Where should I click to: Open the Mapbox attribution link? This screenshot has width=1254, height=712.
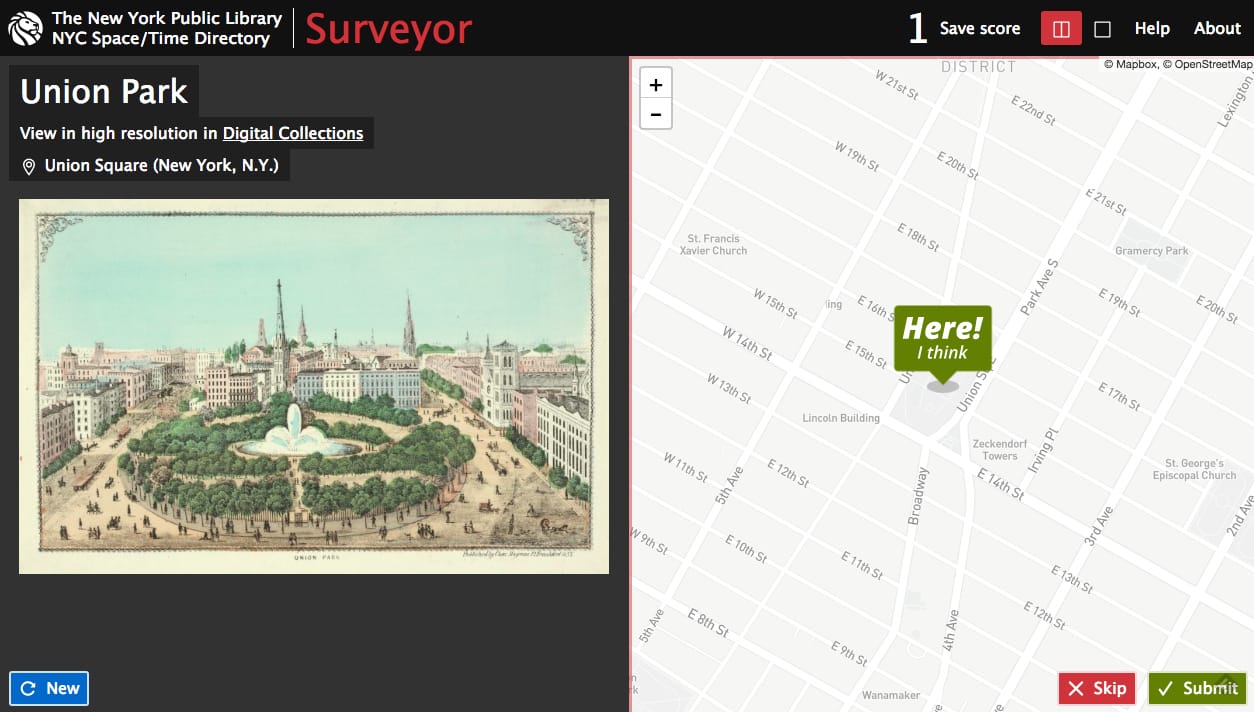click(x=1136, y=63)
